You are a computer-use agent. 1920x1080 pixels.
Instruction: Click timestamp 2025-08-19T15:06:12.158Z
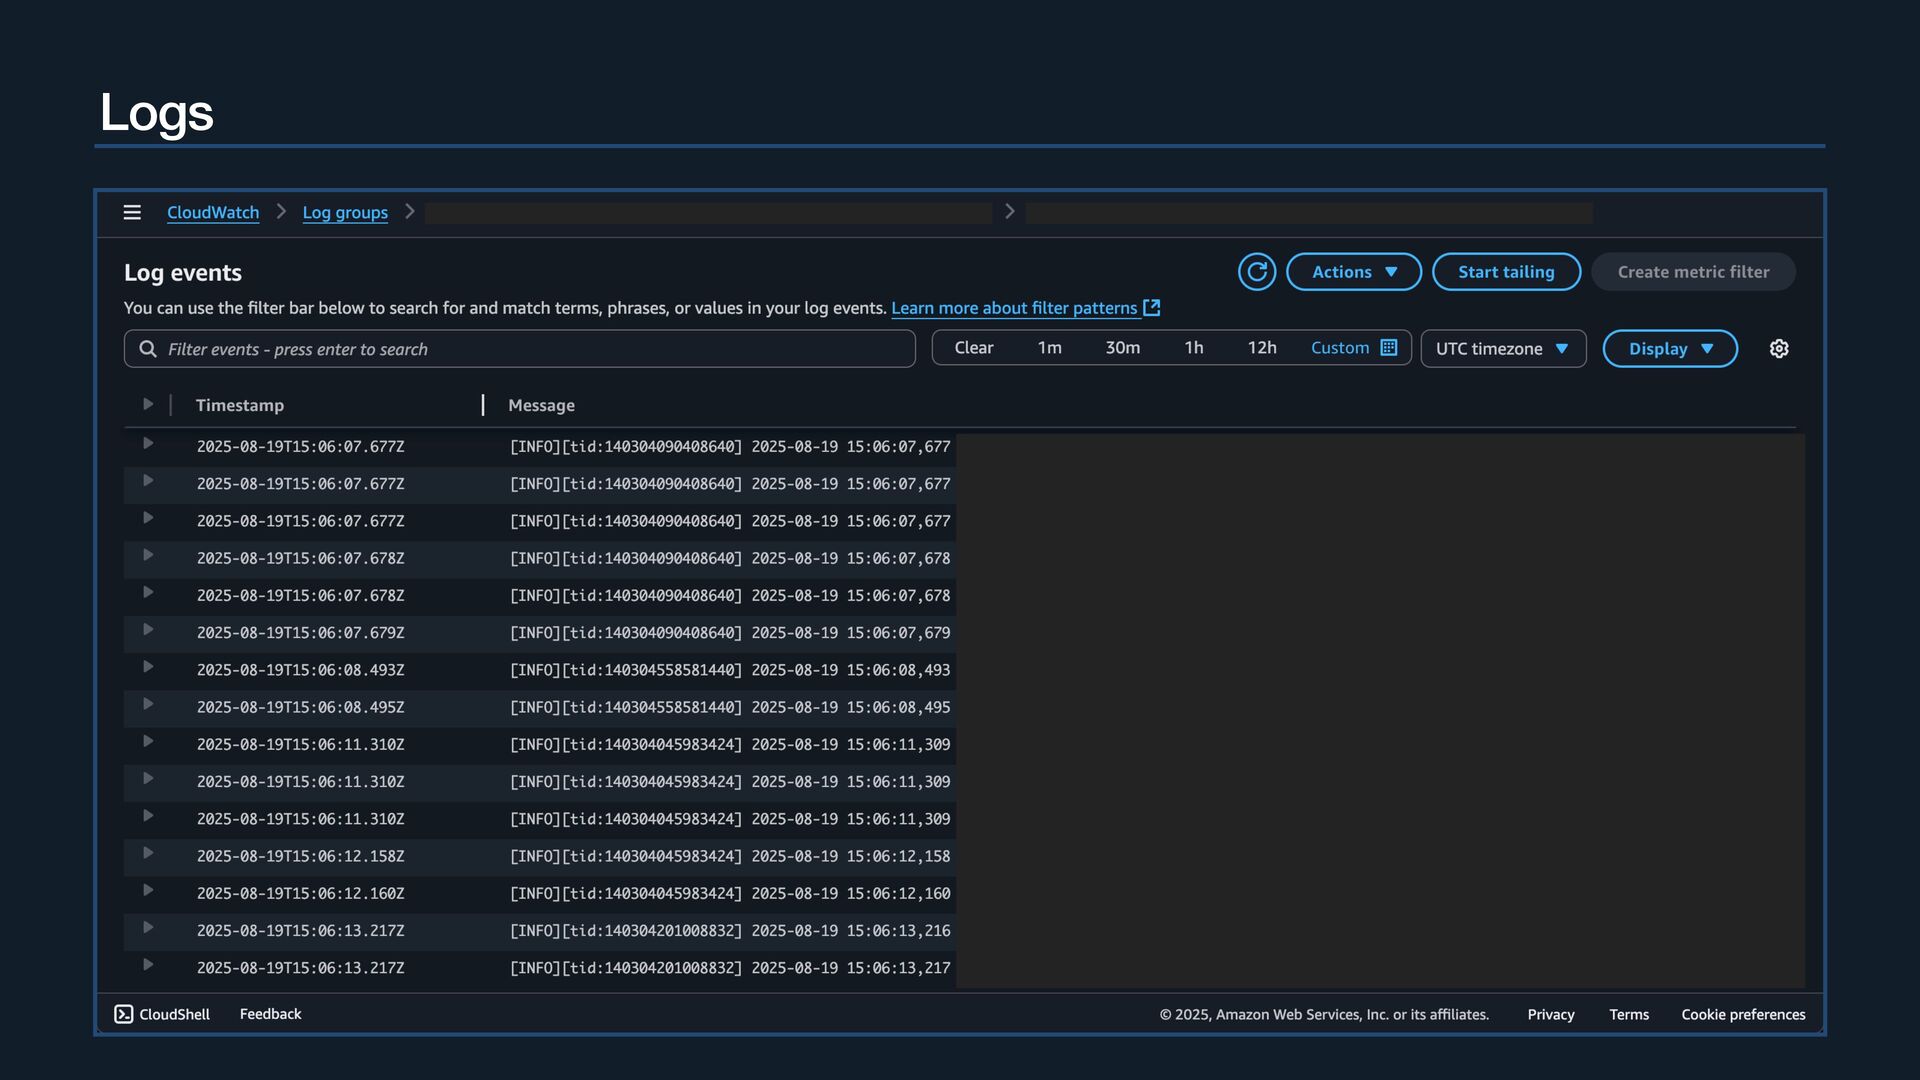coord(300,856)
